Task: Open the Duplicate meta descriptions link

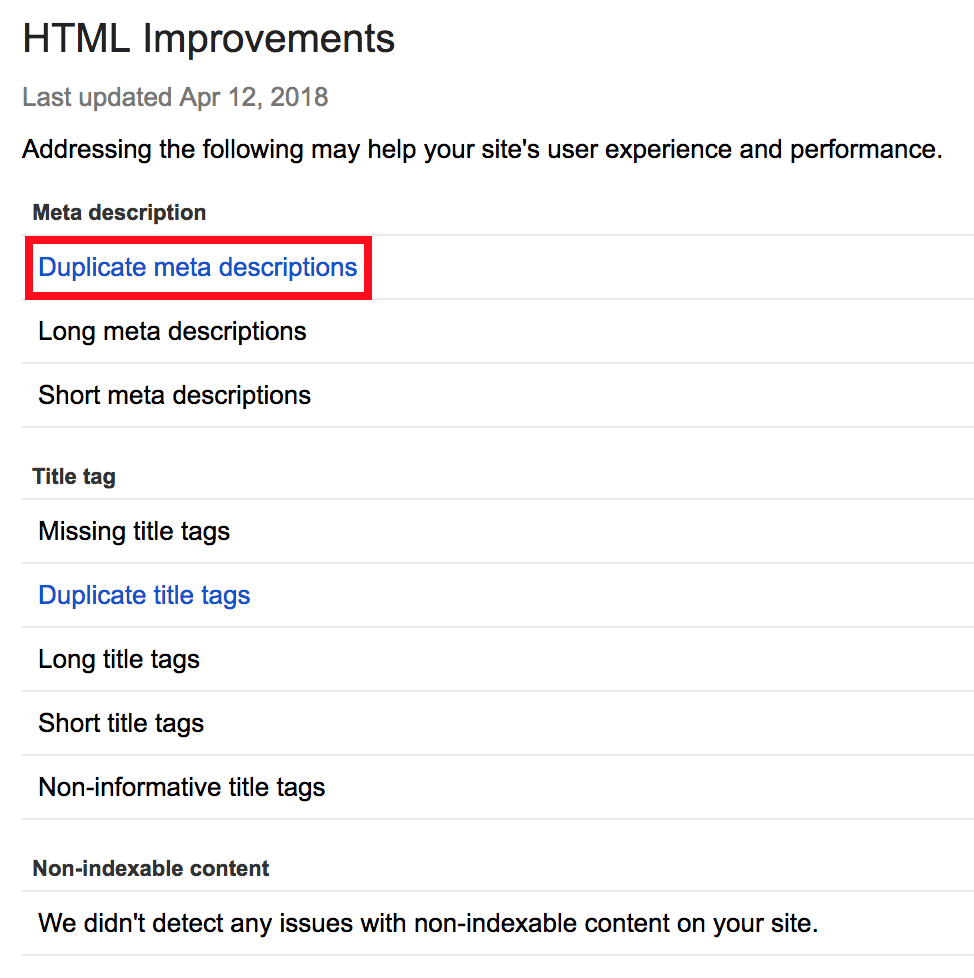Action: [198, 267]
